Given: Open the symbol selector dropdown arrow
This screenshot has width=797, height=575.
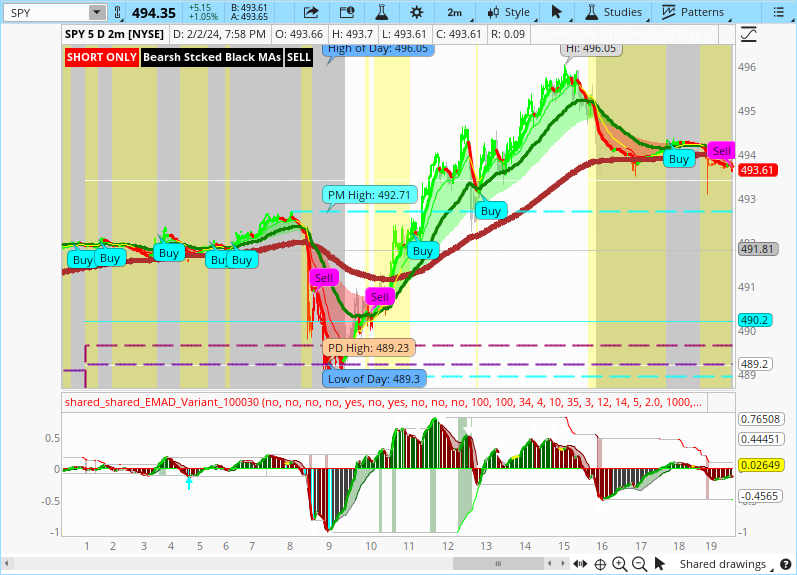Looking at the screenshot, I should pyautogui.click(x=97, y=12).
